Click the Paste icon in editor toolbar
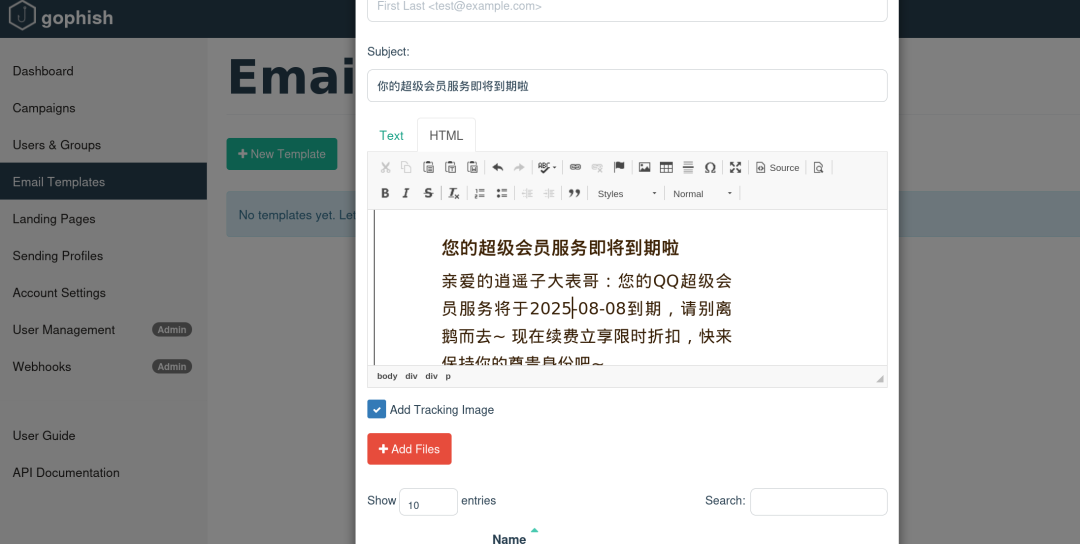 click(428, 167)
